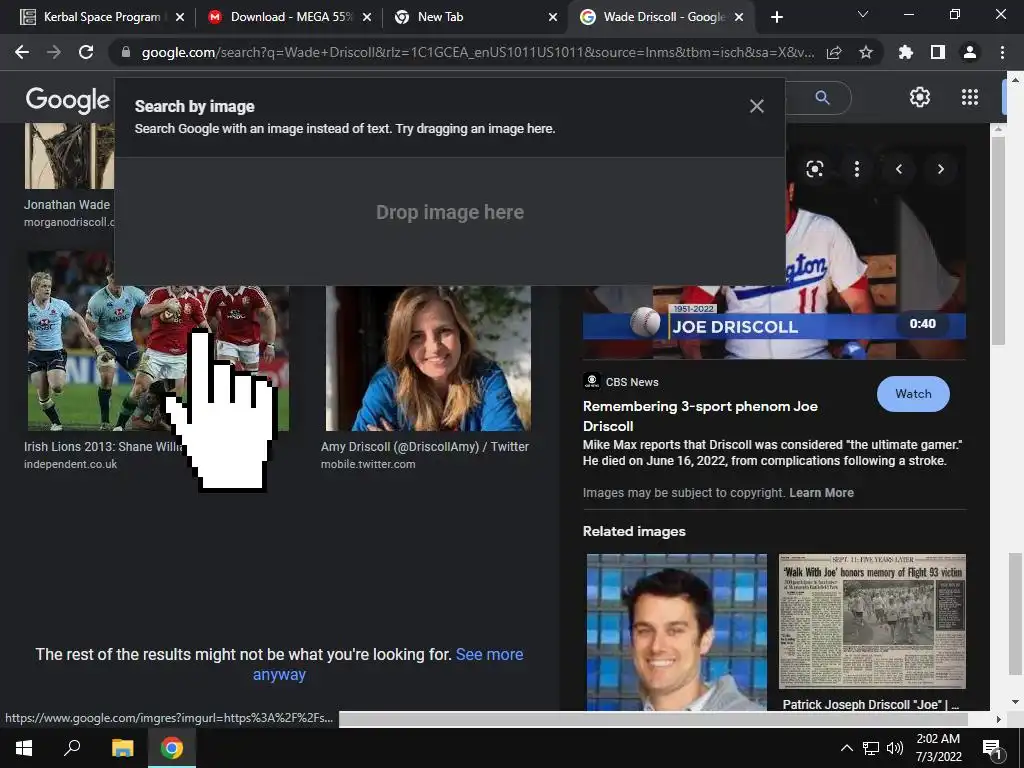Go to previous image in the preview
The width and height of the screenshot is (1024, 768).
click(899, 169)
